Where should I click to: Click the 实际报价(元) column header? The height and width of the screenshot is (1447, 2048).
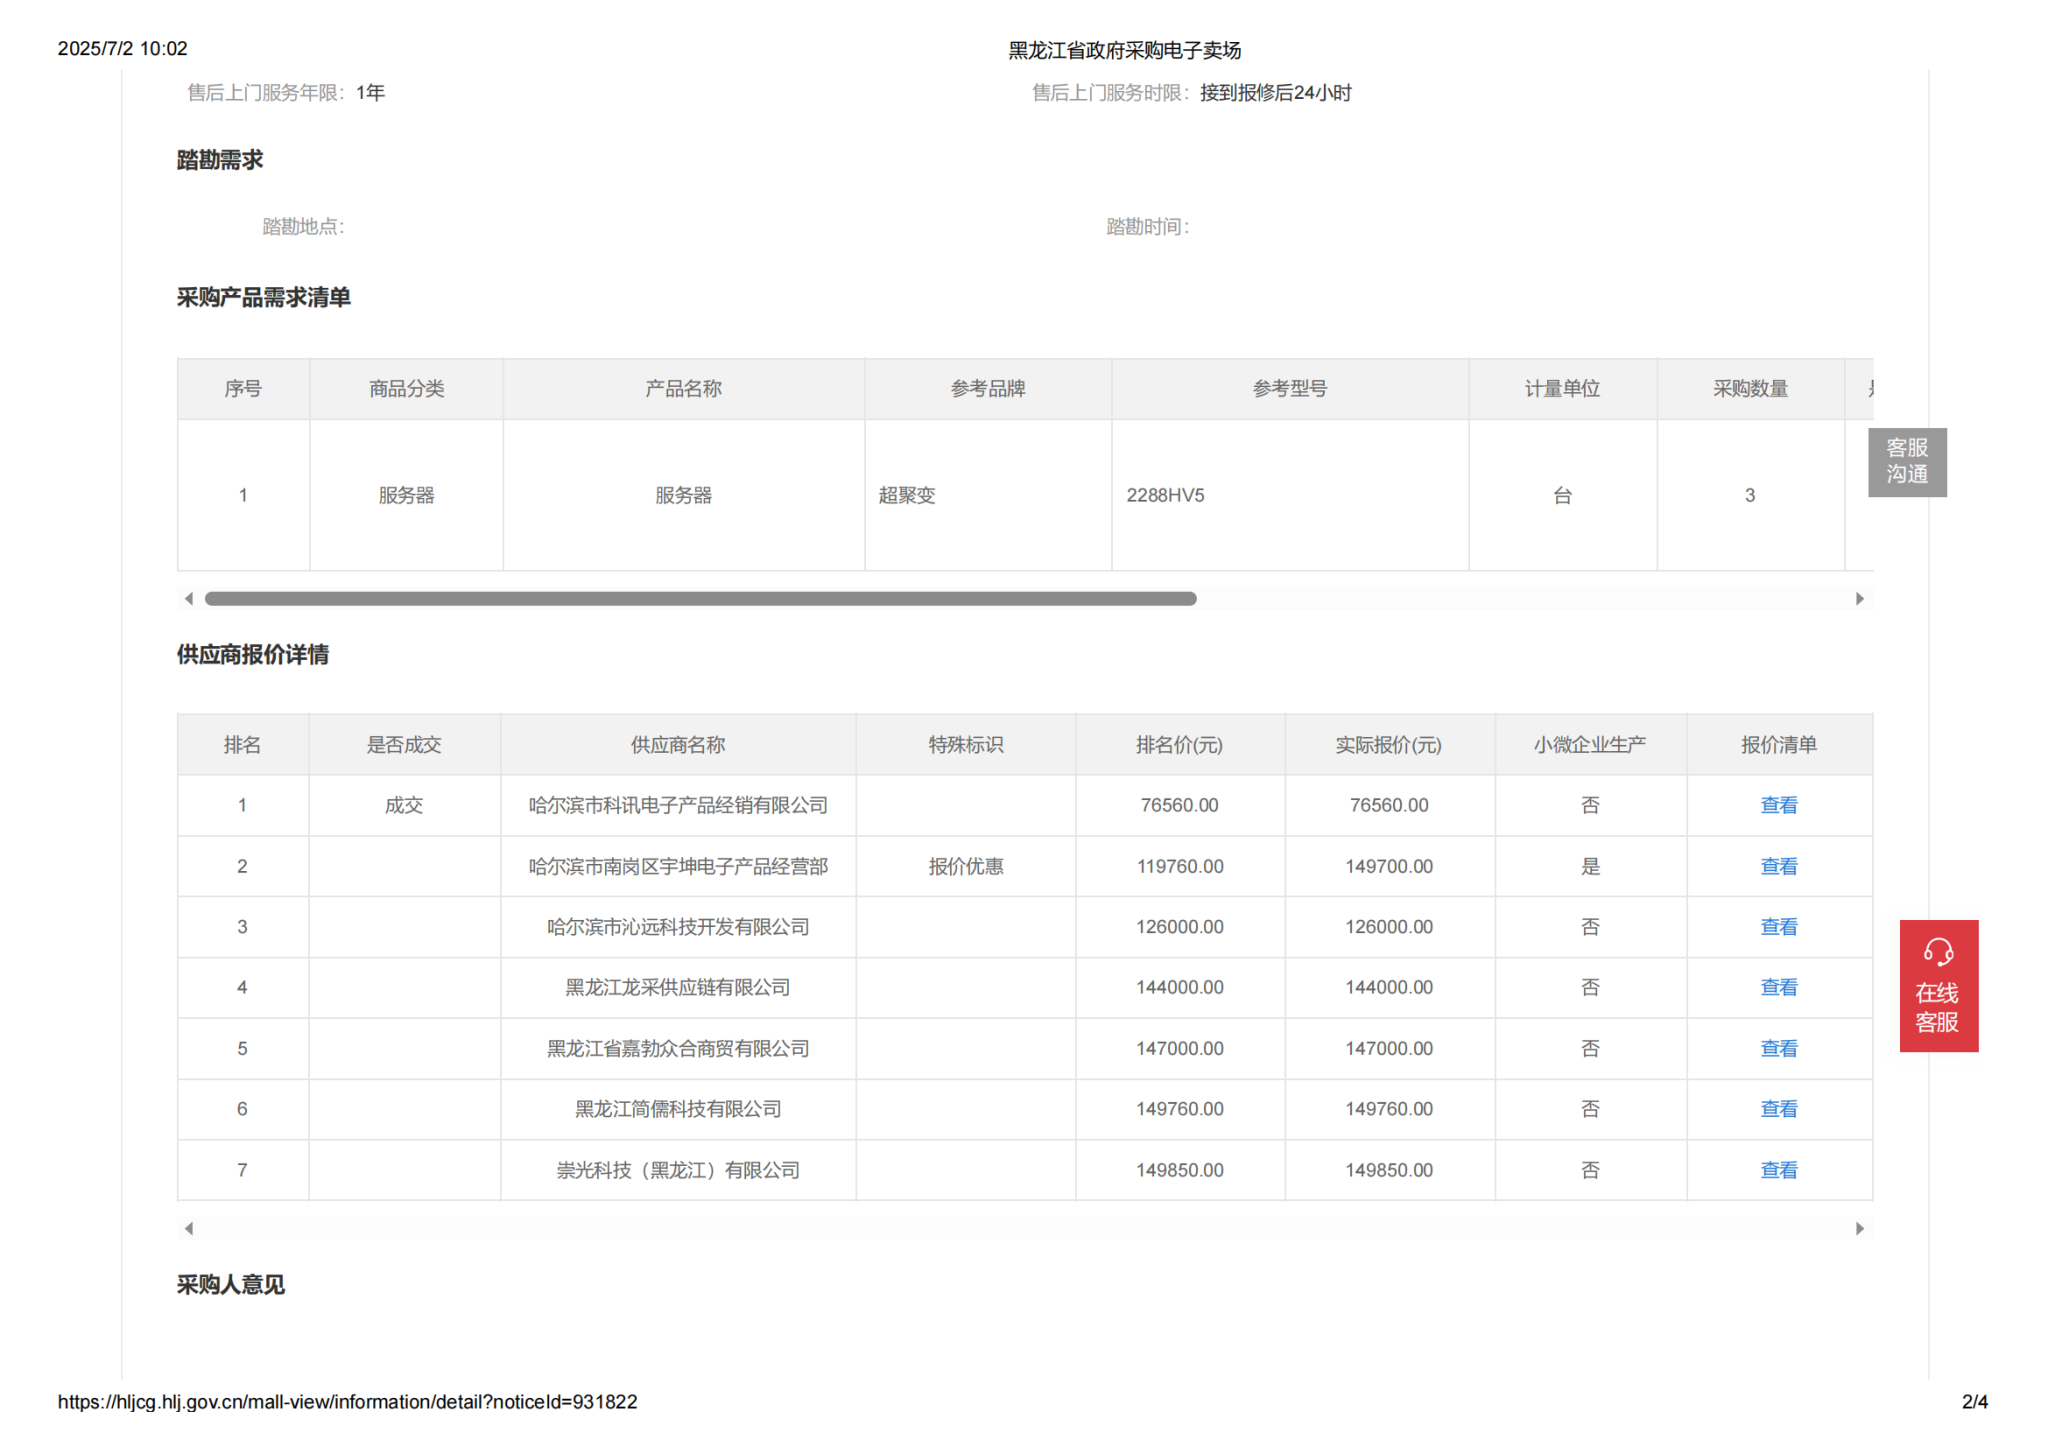pyautogui.click(x=1388, y=745)
